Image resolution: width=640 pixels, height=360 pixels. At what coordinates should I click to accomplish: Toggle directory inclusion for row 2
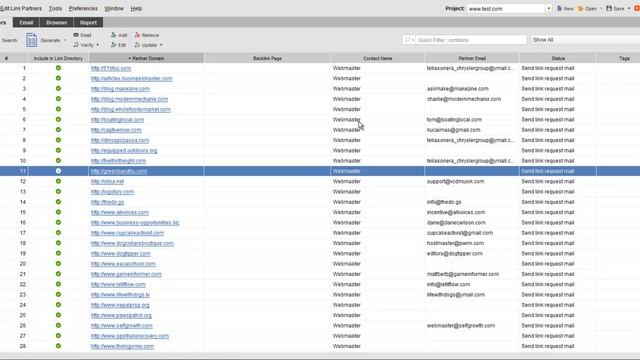click(58, 78)
